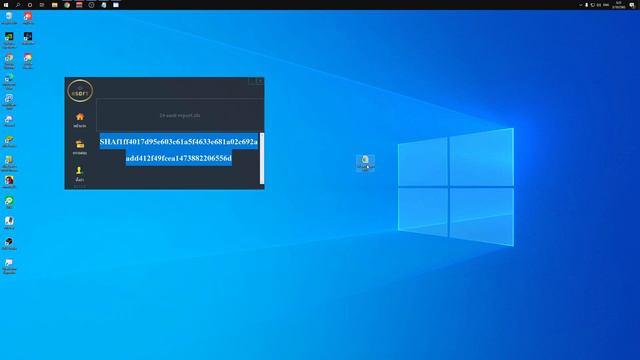Show hidden tray icons chevron
Image resolution: width=640 pixels, height=360 pixels.
click(x=580, y=5)
